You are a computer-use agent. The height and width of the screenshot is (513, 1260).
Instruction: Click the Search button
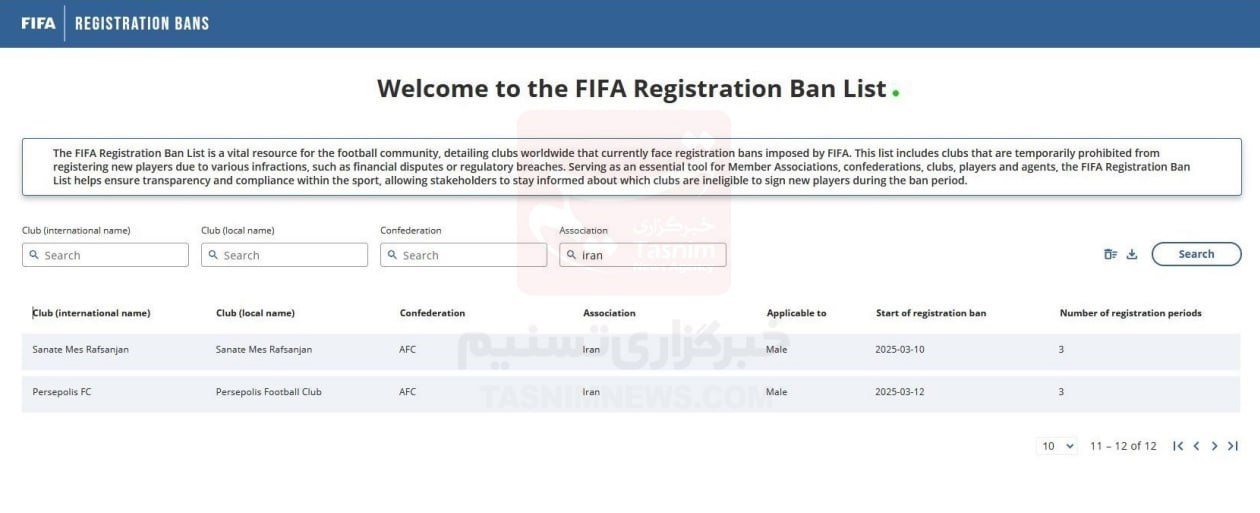point(1196,254)
